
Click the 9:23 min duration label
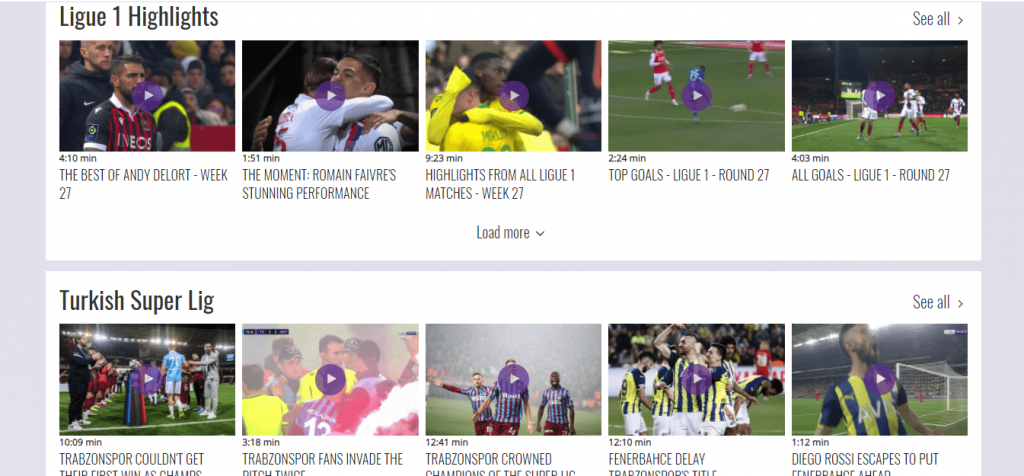(x=444, y=158)
